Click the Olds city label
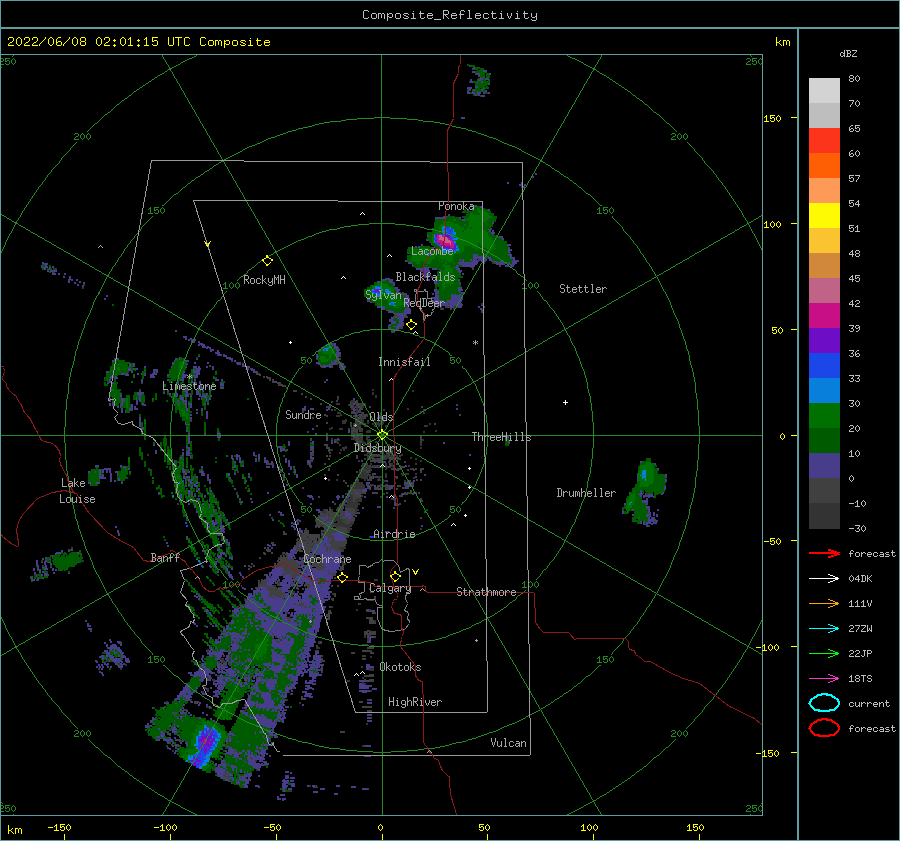The image size is (900, 841). coord(381,417)
